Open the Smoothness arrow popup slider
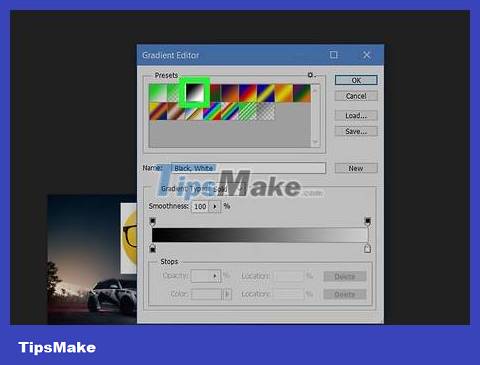The image size is (480, 365). pos(215,206)
